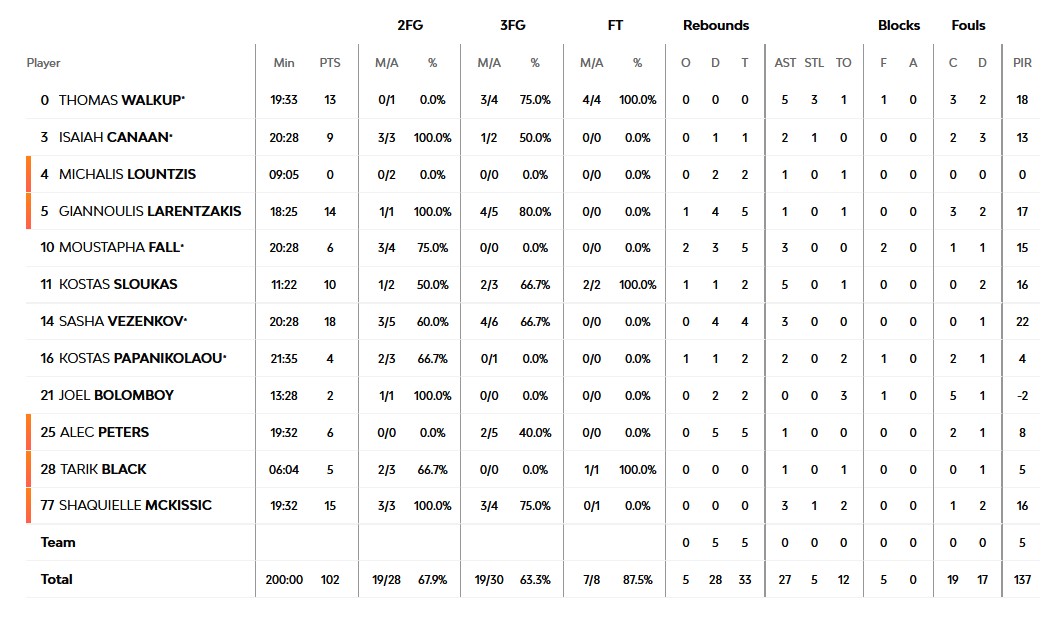The height and width of the screenshot is (622, 1061).
Task: Sort by PIR column header
Action: pyautogui.click(x=1022, y=63)
